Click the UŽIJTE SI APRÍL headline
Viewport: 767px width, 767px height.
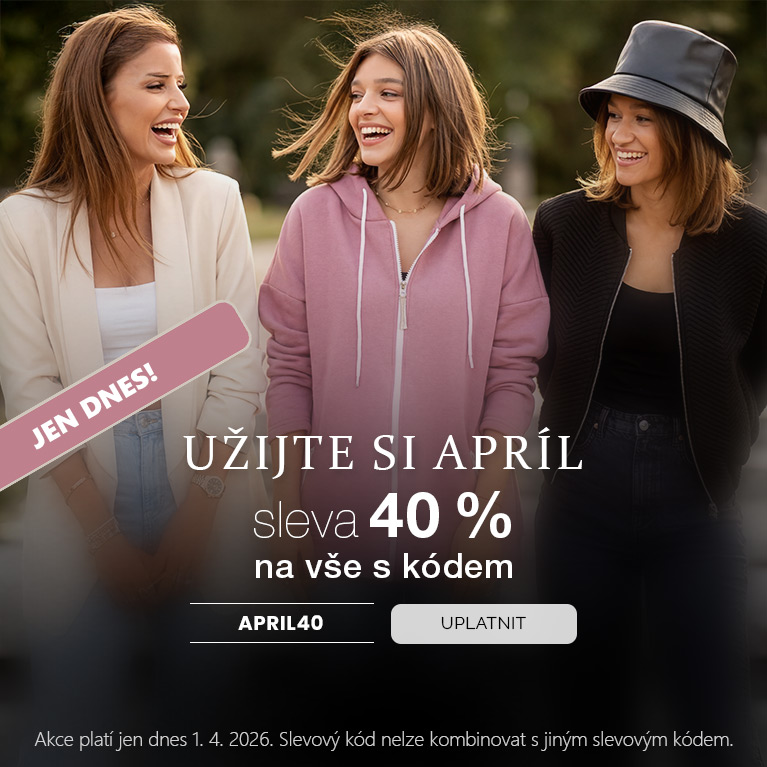click(384, 452)
